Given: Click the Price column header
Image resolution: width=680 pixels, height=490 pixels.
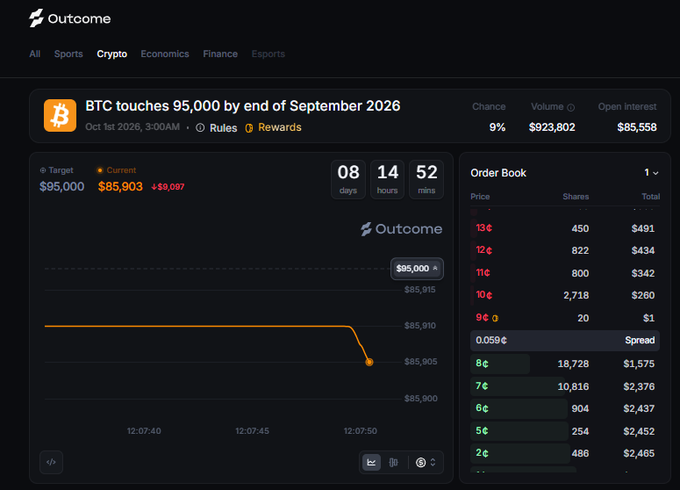Looking at the screenshot, I should coord(480,196).
